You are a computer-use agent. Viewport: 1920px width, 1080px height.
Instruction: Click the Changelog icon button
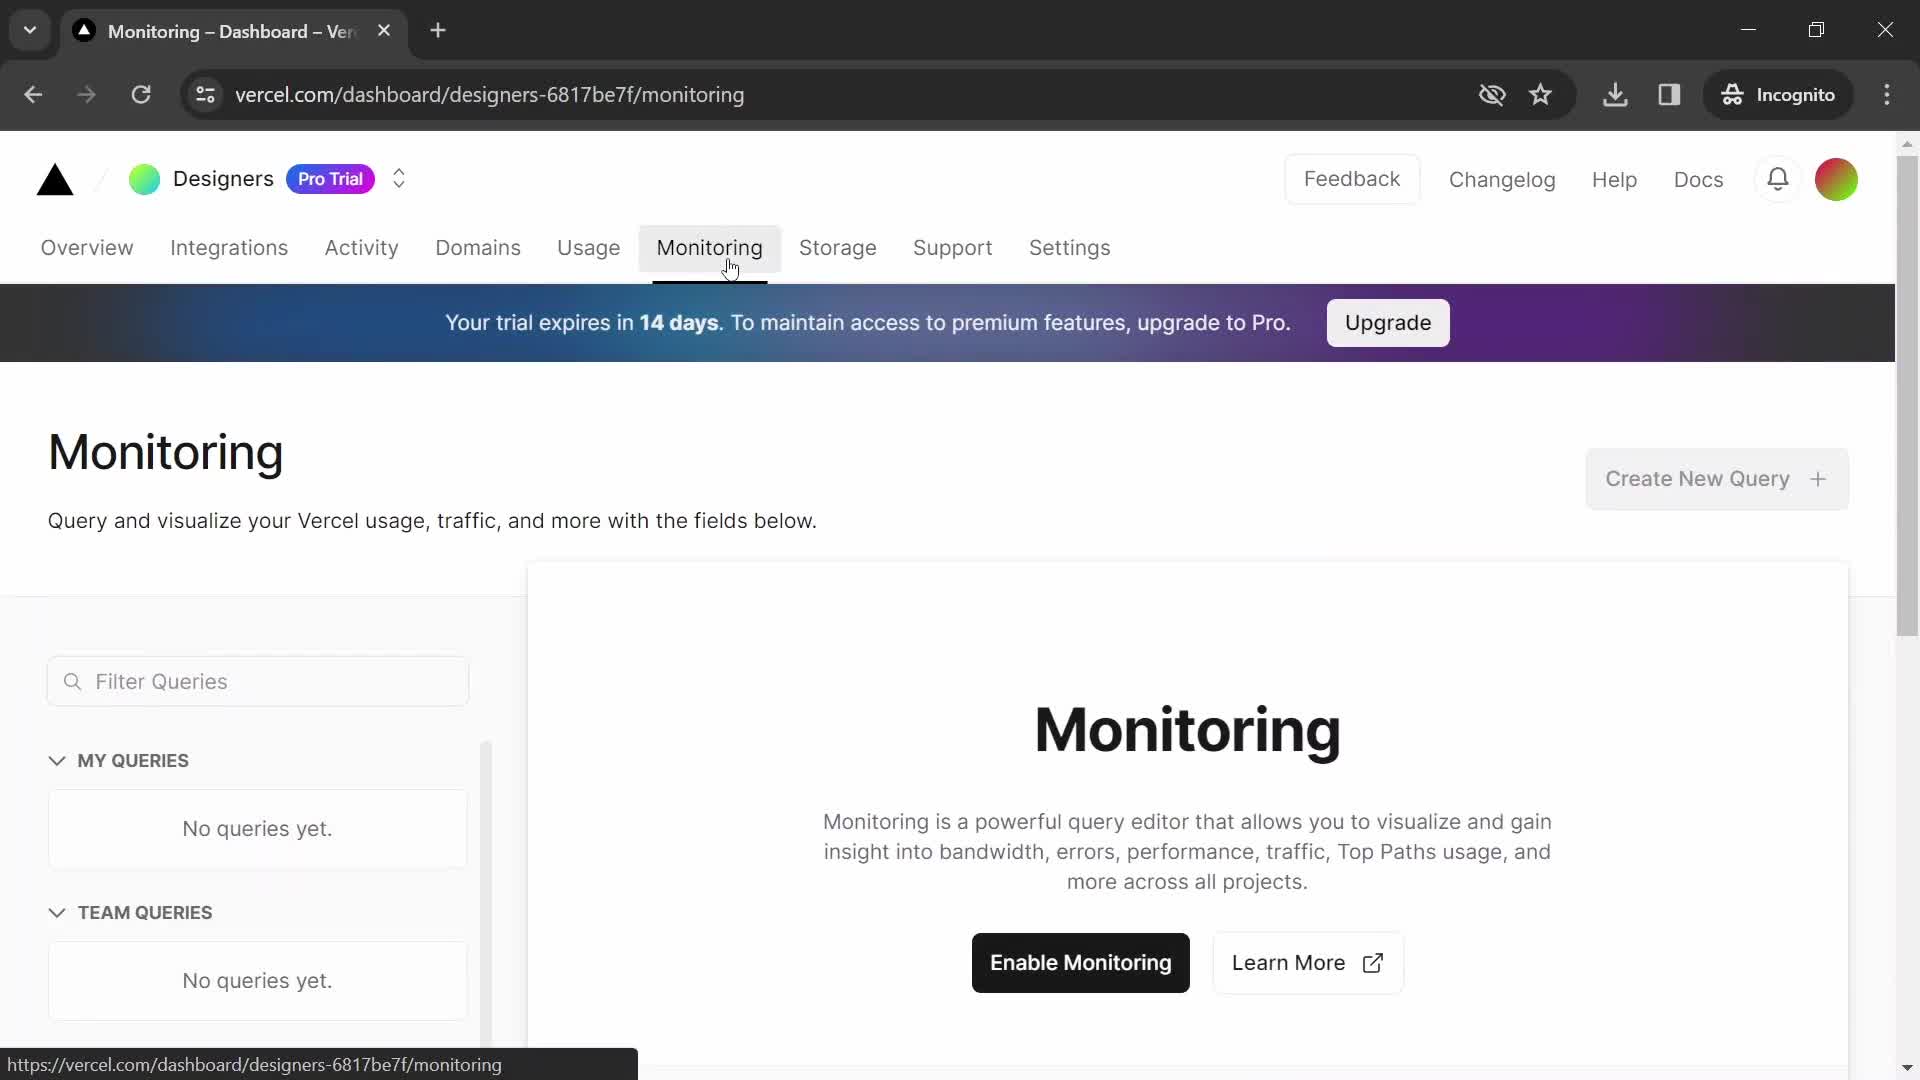point(1502,178)
